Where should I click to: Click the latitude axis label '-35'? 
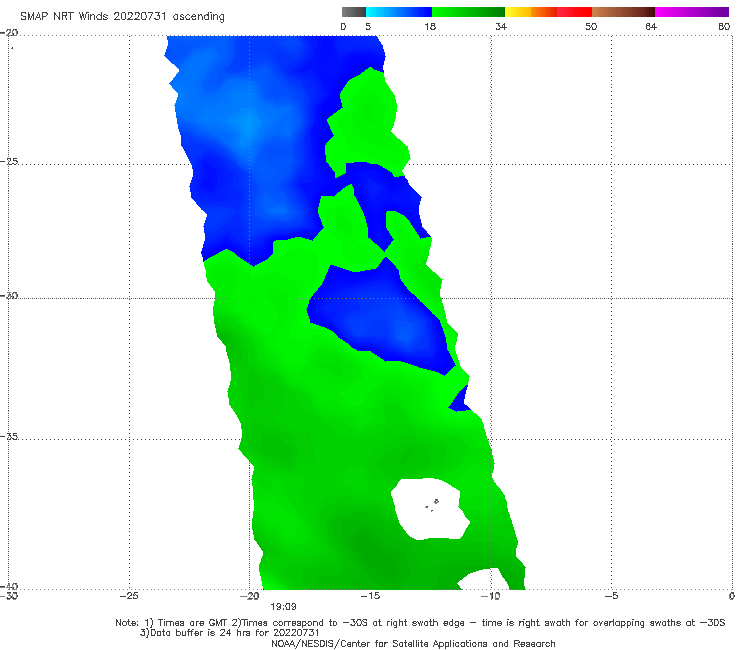pyautogui.click(x=9, y=437)
